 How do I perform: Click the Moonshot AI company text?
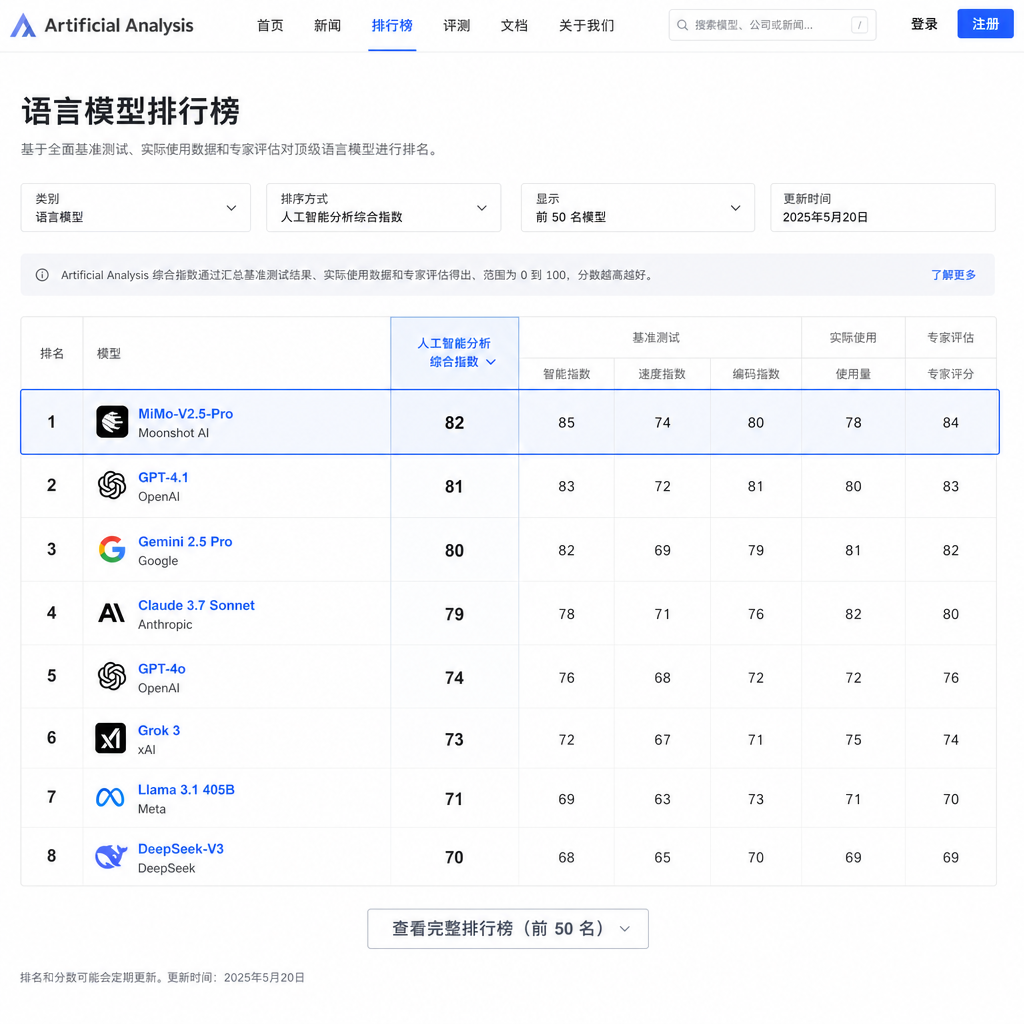tap(174, 433)
